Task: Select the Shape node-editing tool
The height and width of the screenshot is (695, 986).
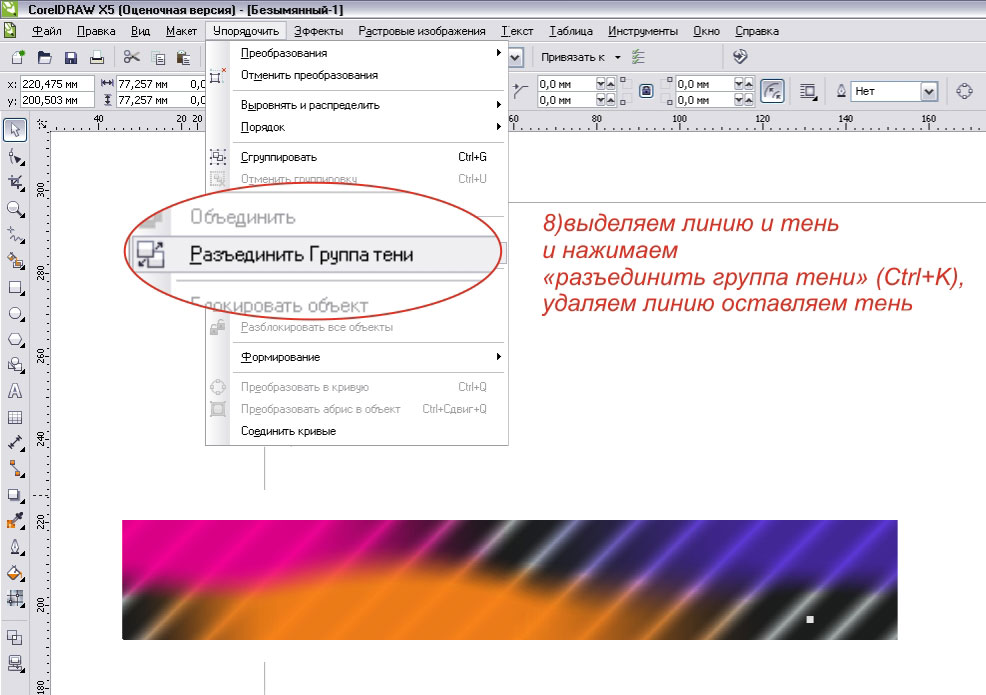Action: coord(15,157)
